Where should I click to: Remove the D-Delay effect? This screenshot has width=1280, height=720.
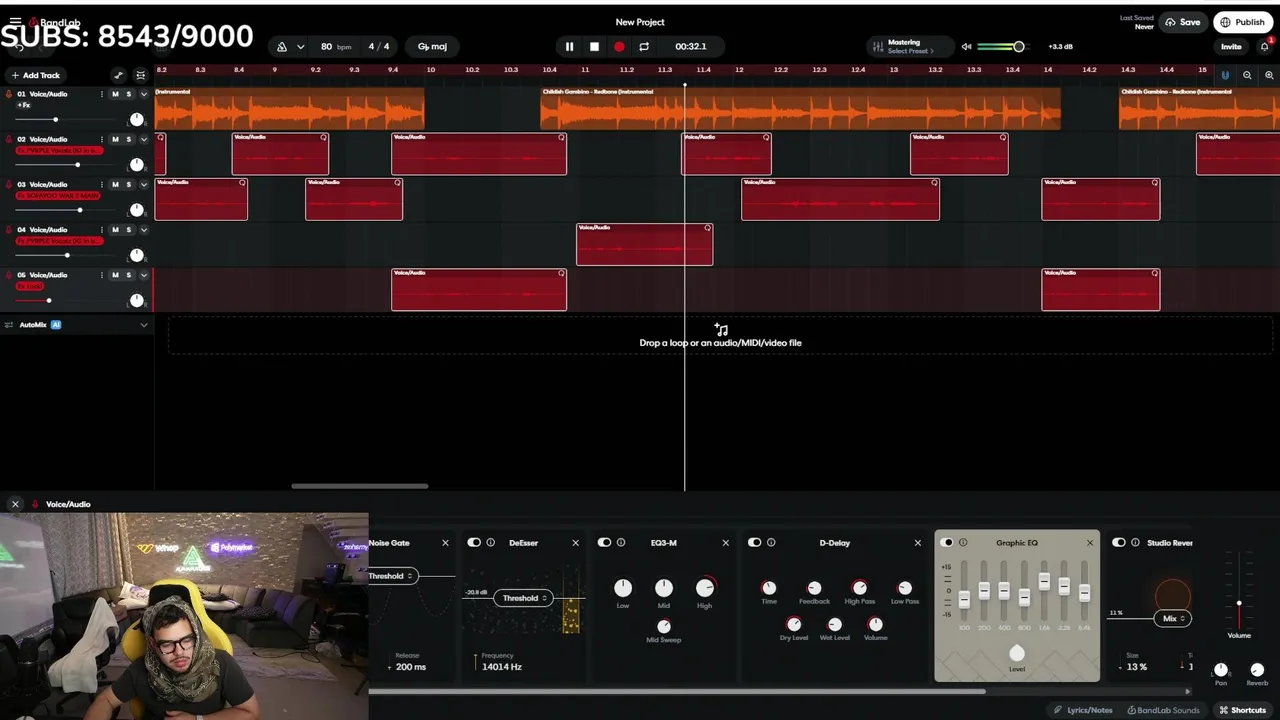coord(917,543)
